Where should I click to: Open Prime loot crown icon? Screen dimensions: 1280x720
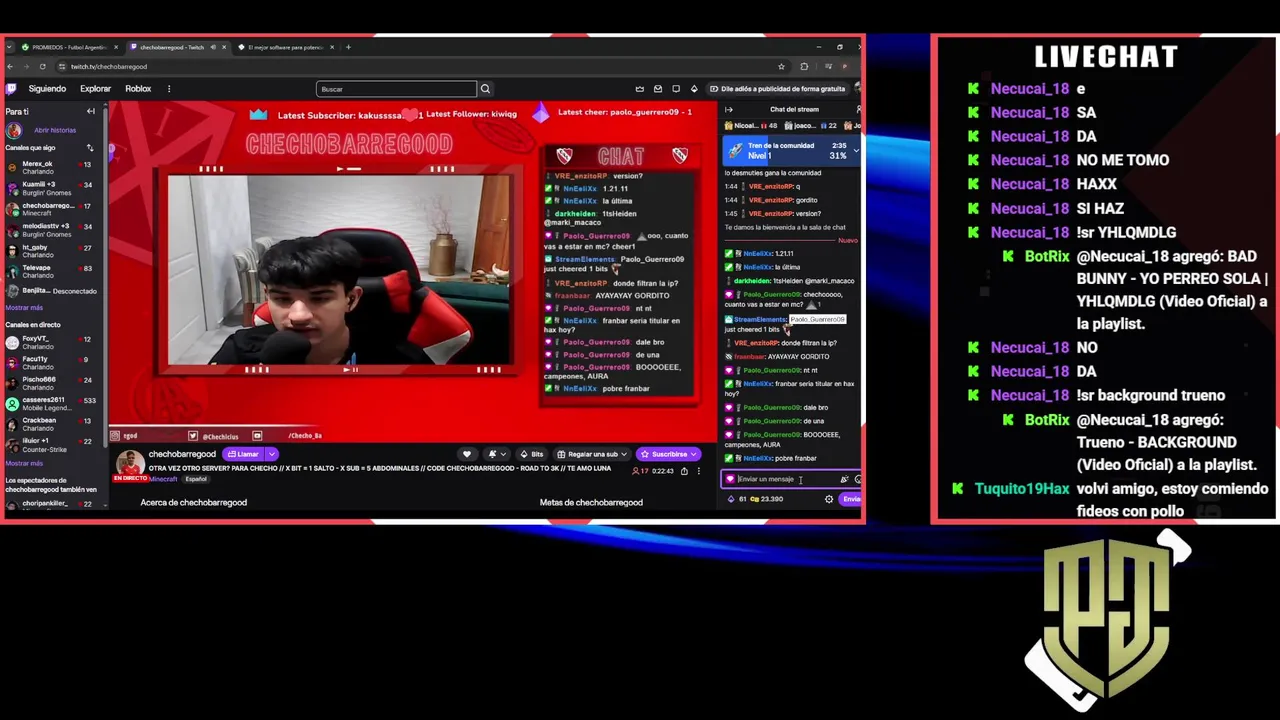640,89
